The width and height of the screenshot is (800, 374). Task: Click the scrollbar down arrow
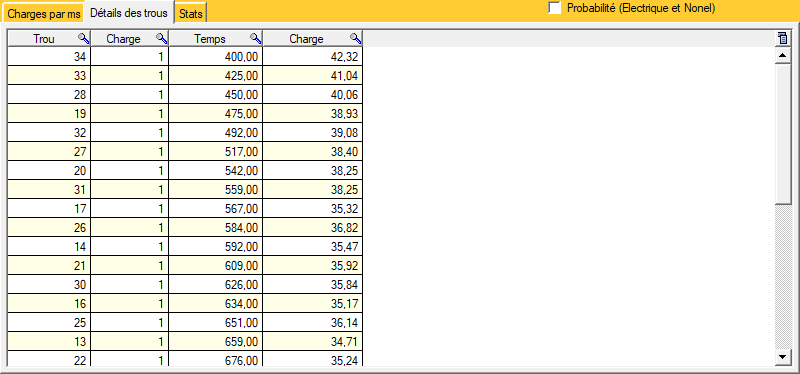click(782, 357)
